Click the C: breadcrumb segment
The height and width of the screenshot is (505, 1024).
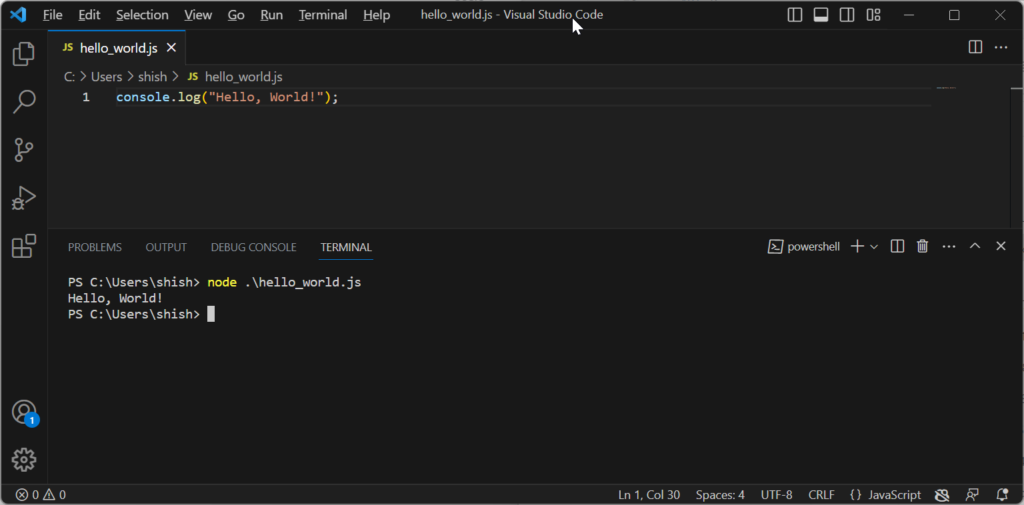click(69, 77)
